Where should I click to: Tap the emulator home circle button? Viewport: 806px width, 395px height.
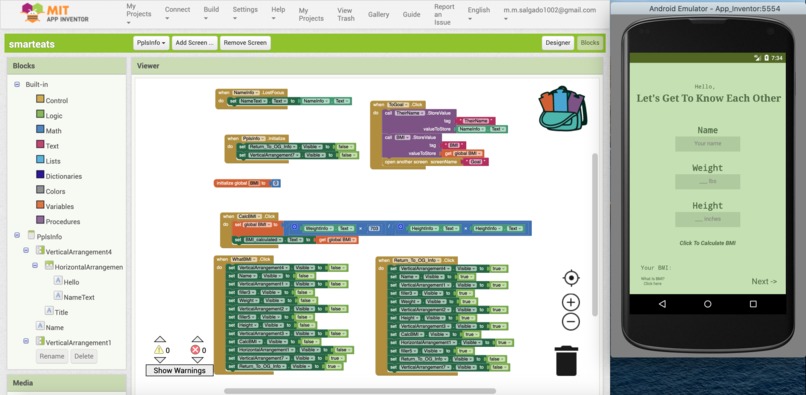pos(708,304)
